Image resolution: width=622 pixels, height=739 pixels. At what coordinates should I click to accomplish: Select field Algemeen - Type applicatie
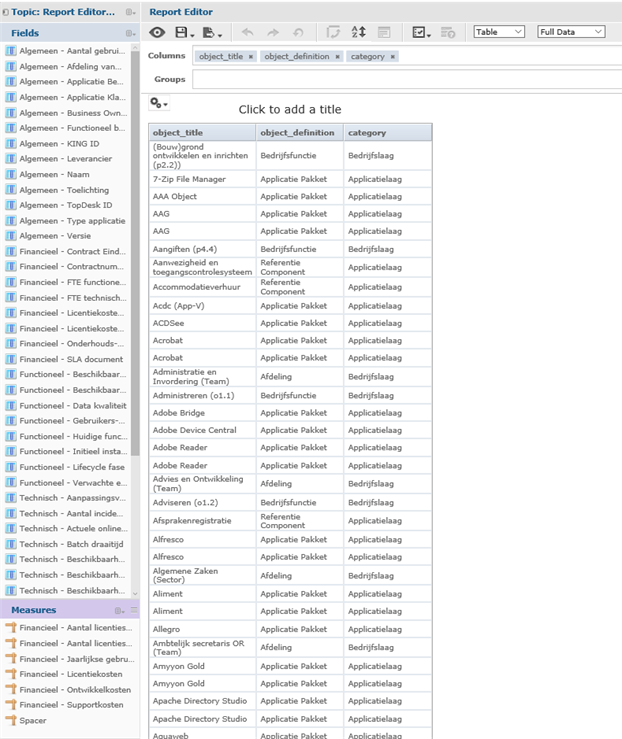(72, 221)
